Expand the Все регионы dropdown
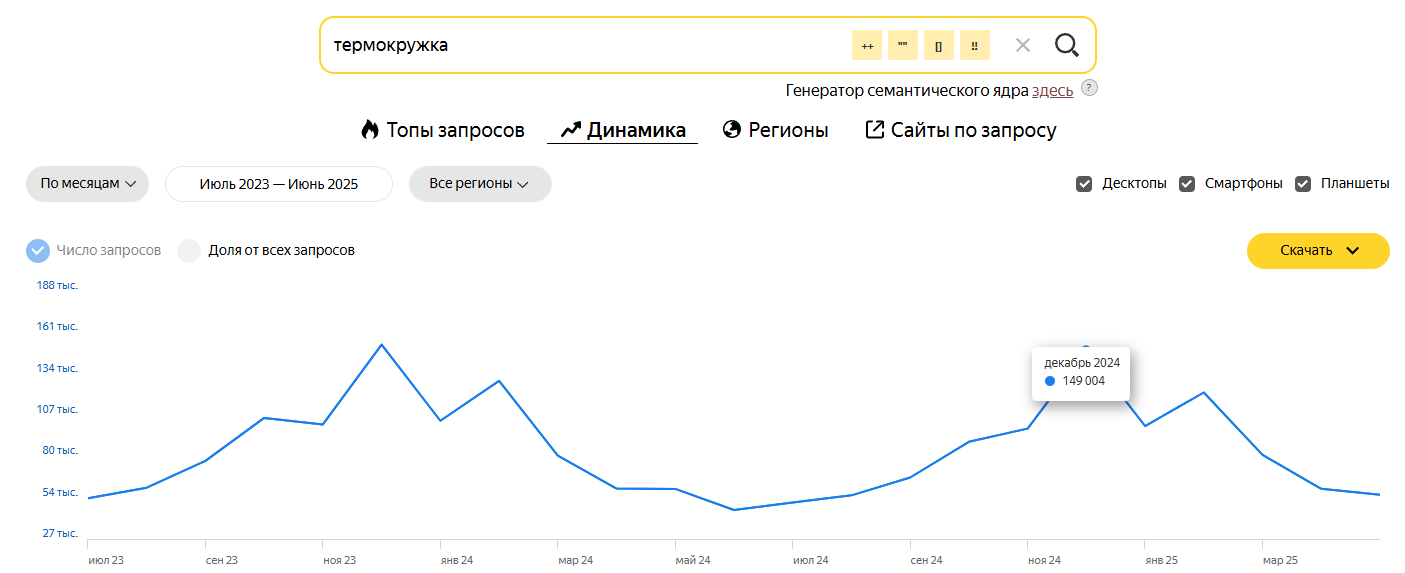Viewport: 1405px width, 573px height. coord(480,184)
